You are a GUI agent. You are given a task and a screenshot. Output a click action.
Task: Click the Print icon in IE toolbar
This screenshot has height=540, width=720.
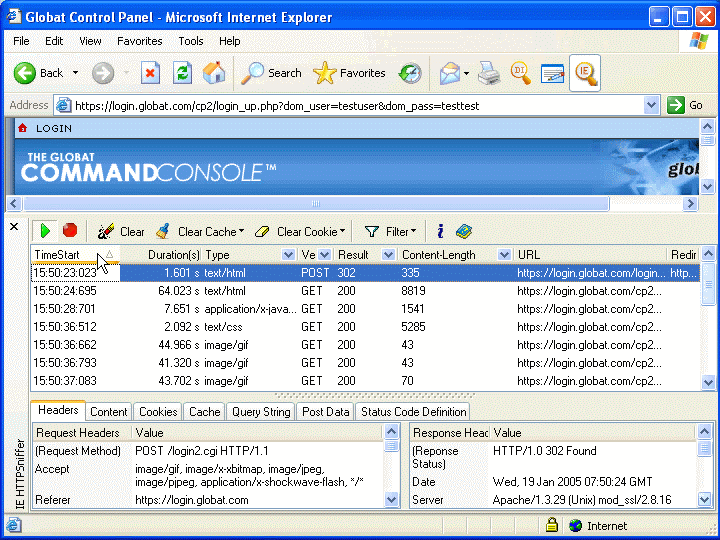(488, 73)
